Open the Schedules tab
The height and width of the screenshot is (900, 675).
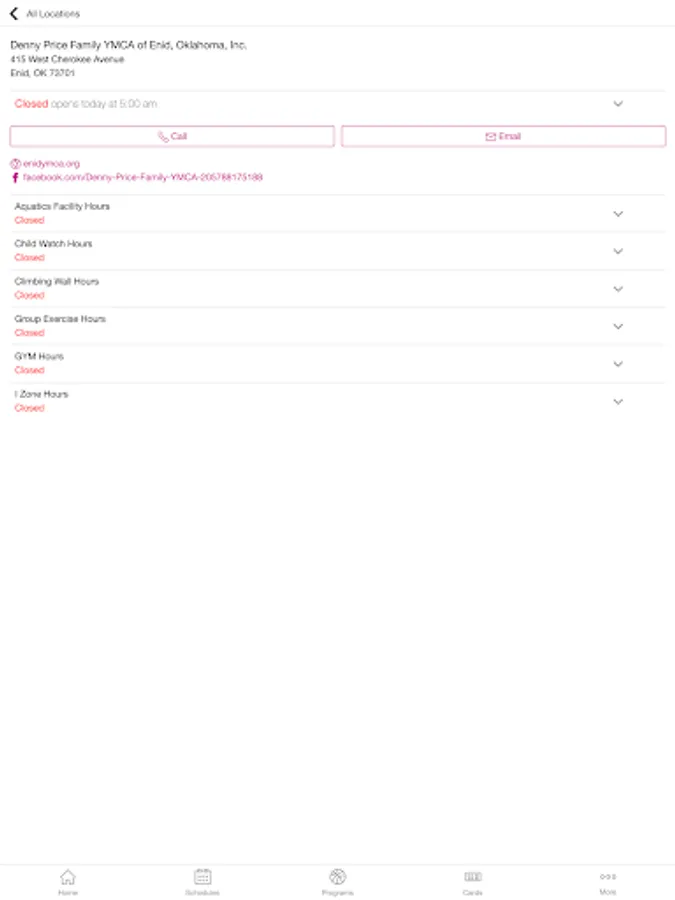(x=203, y=882)
